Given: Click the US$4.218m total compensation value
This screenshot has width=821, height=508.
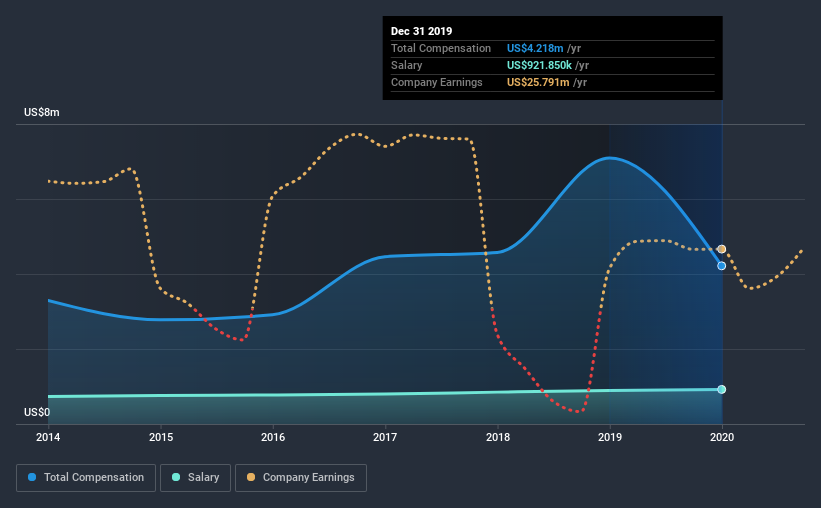Looking at the screenshot, I should (535, 48).
